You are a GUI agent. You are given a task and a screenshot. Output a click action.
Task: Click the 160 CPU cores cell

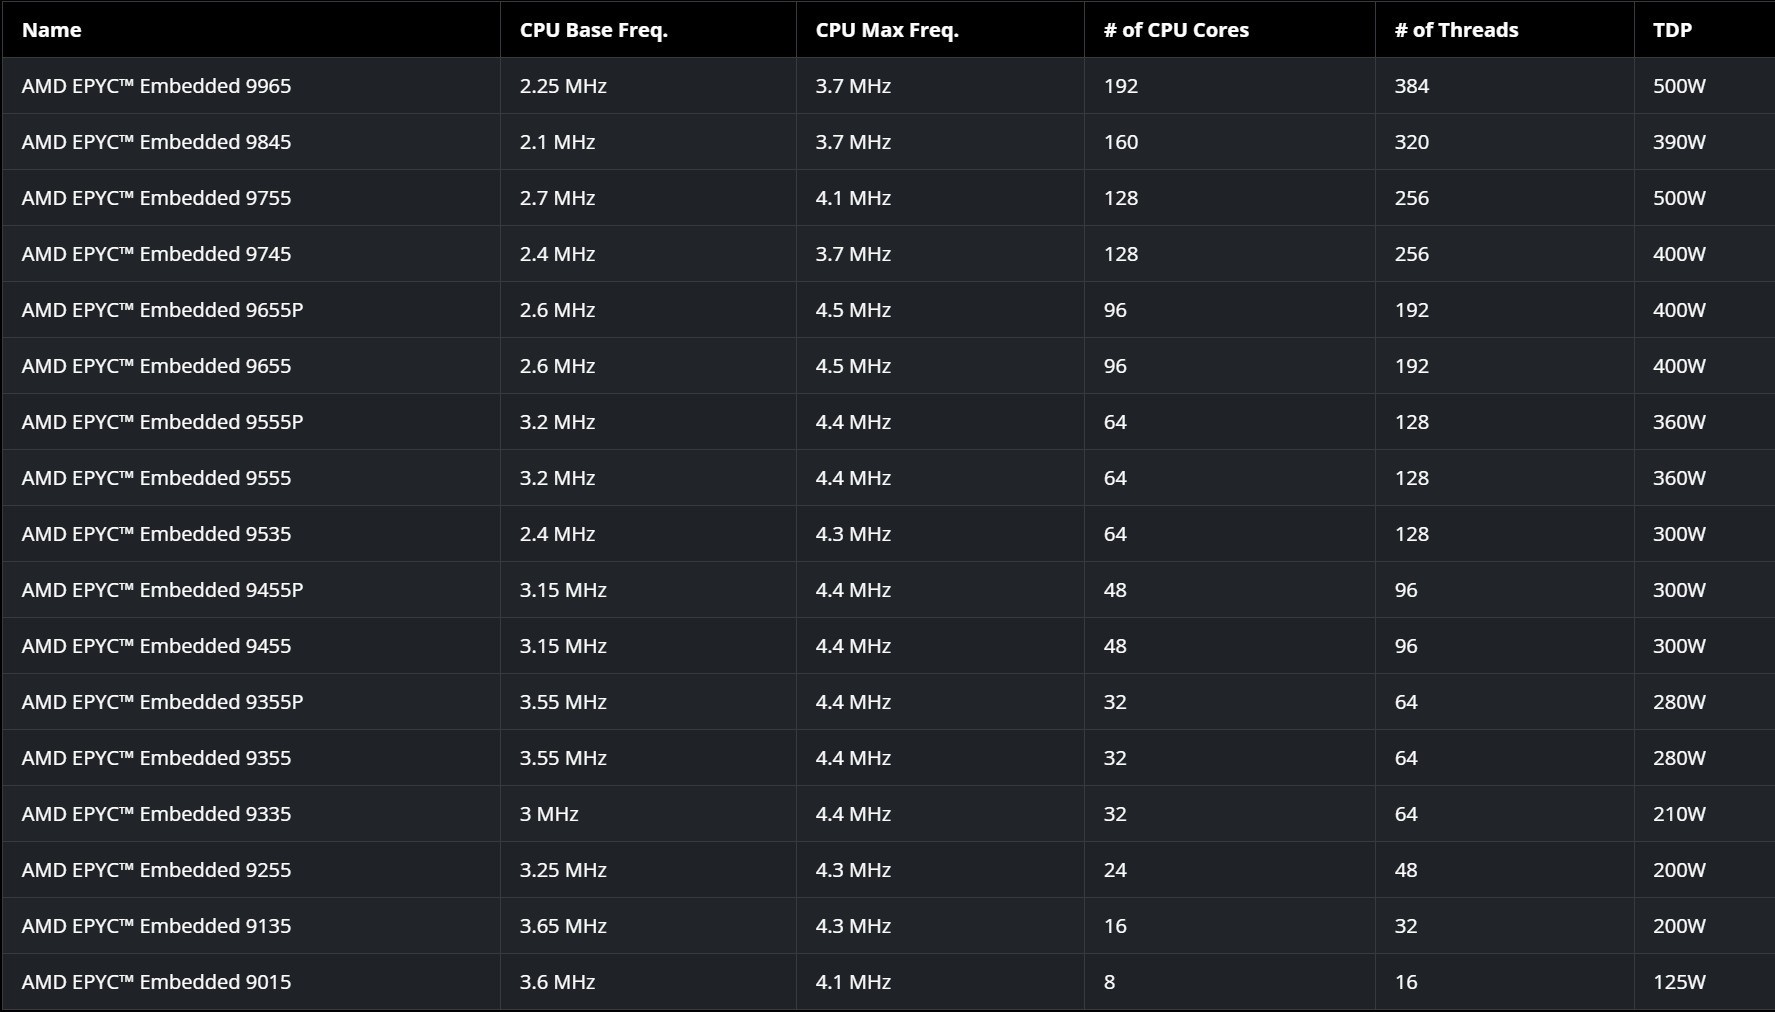1120,142
